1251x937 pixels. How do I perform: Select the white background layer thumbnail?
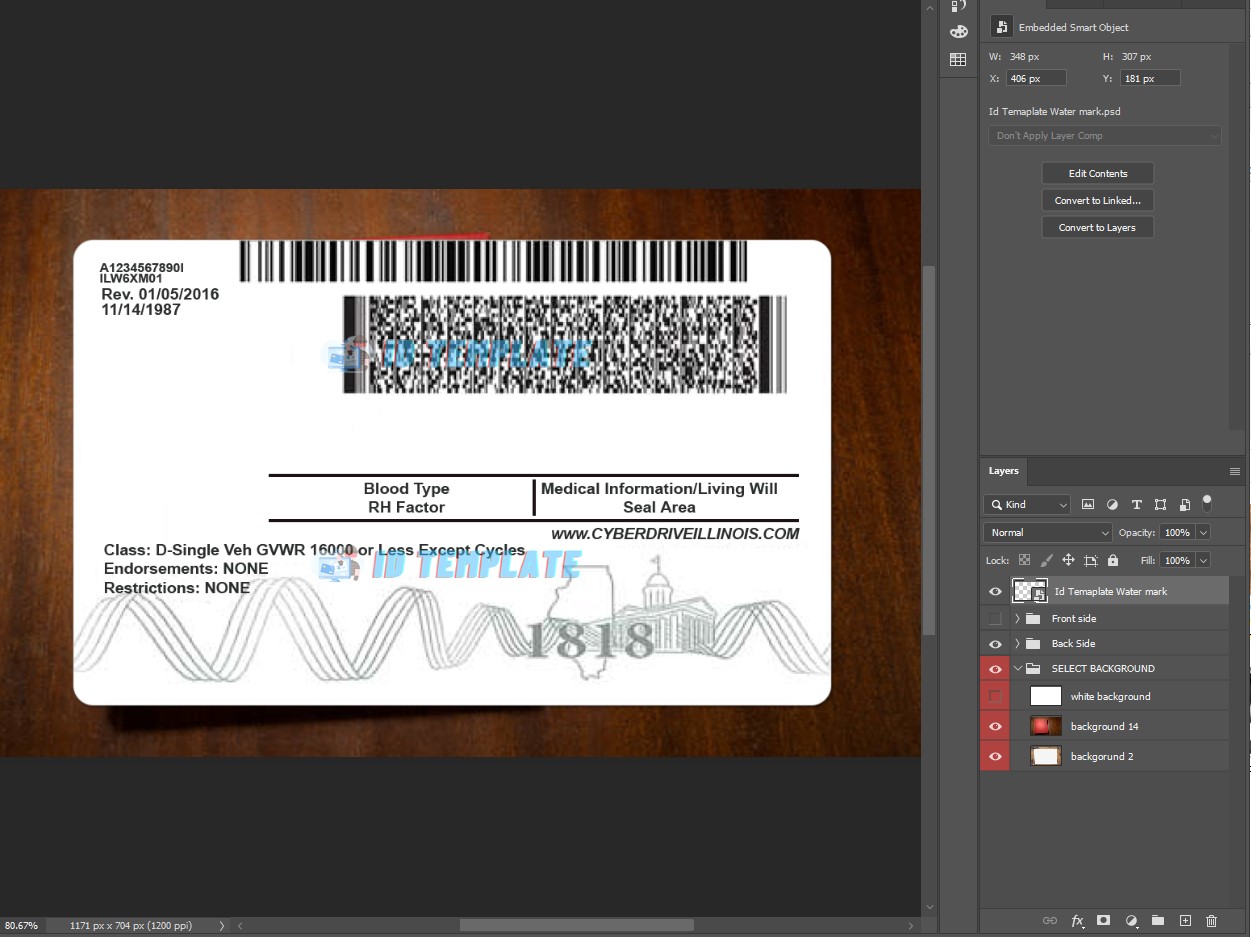click(x=1046, y=696)
